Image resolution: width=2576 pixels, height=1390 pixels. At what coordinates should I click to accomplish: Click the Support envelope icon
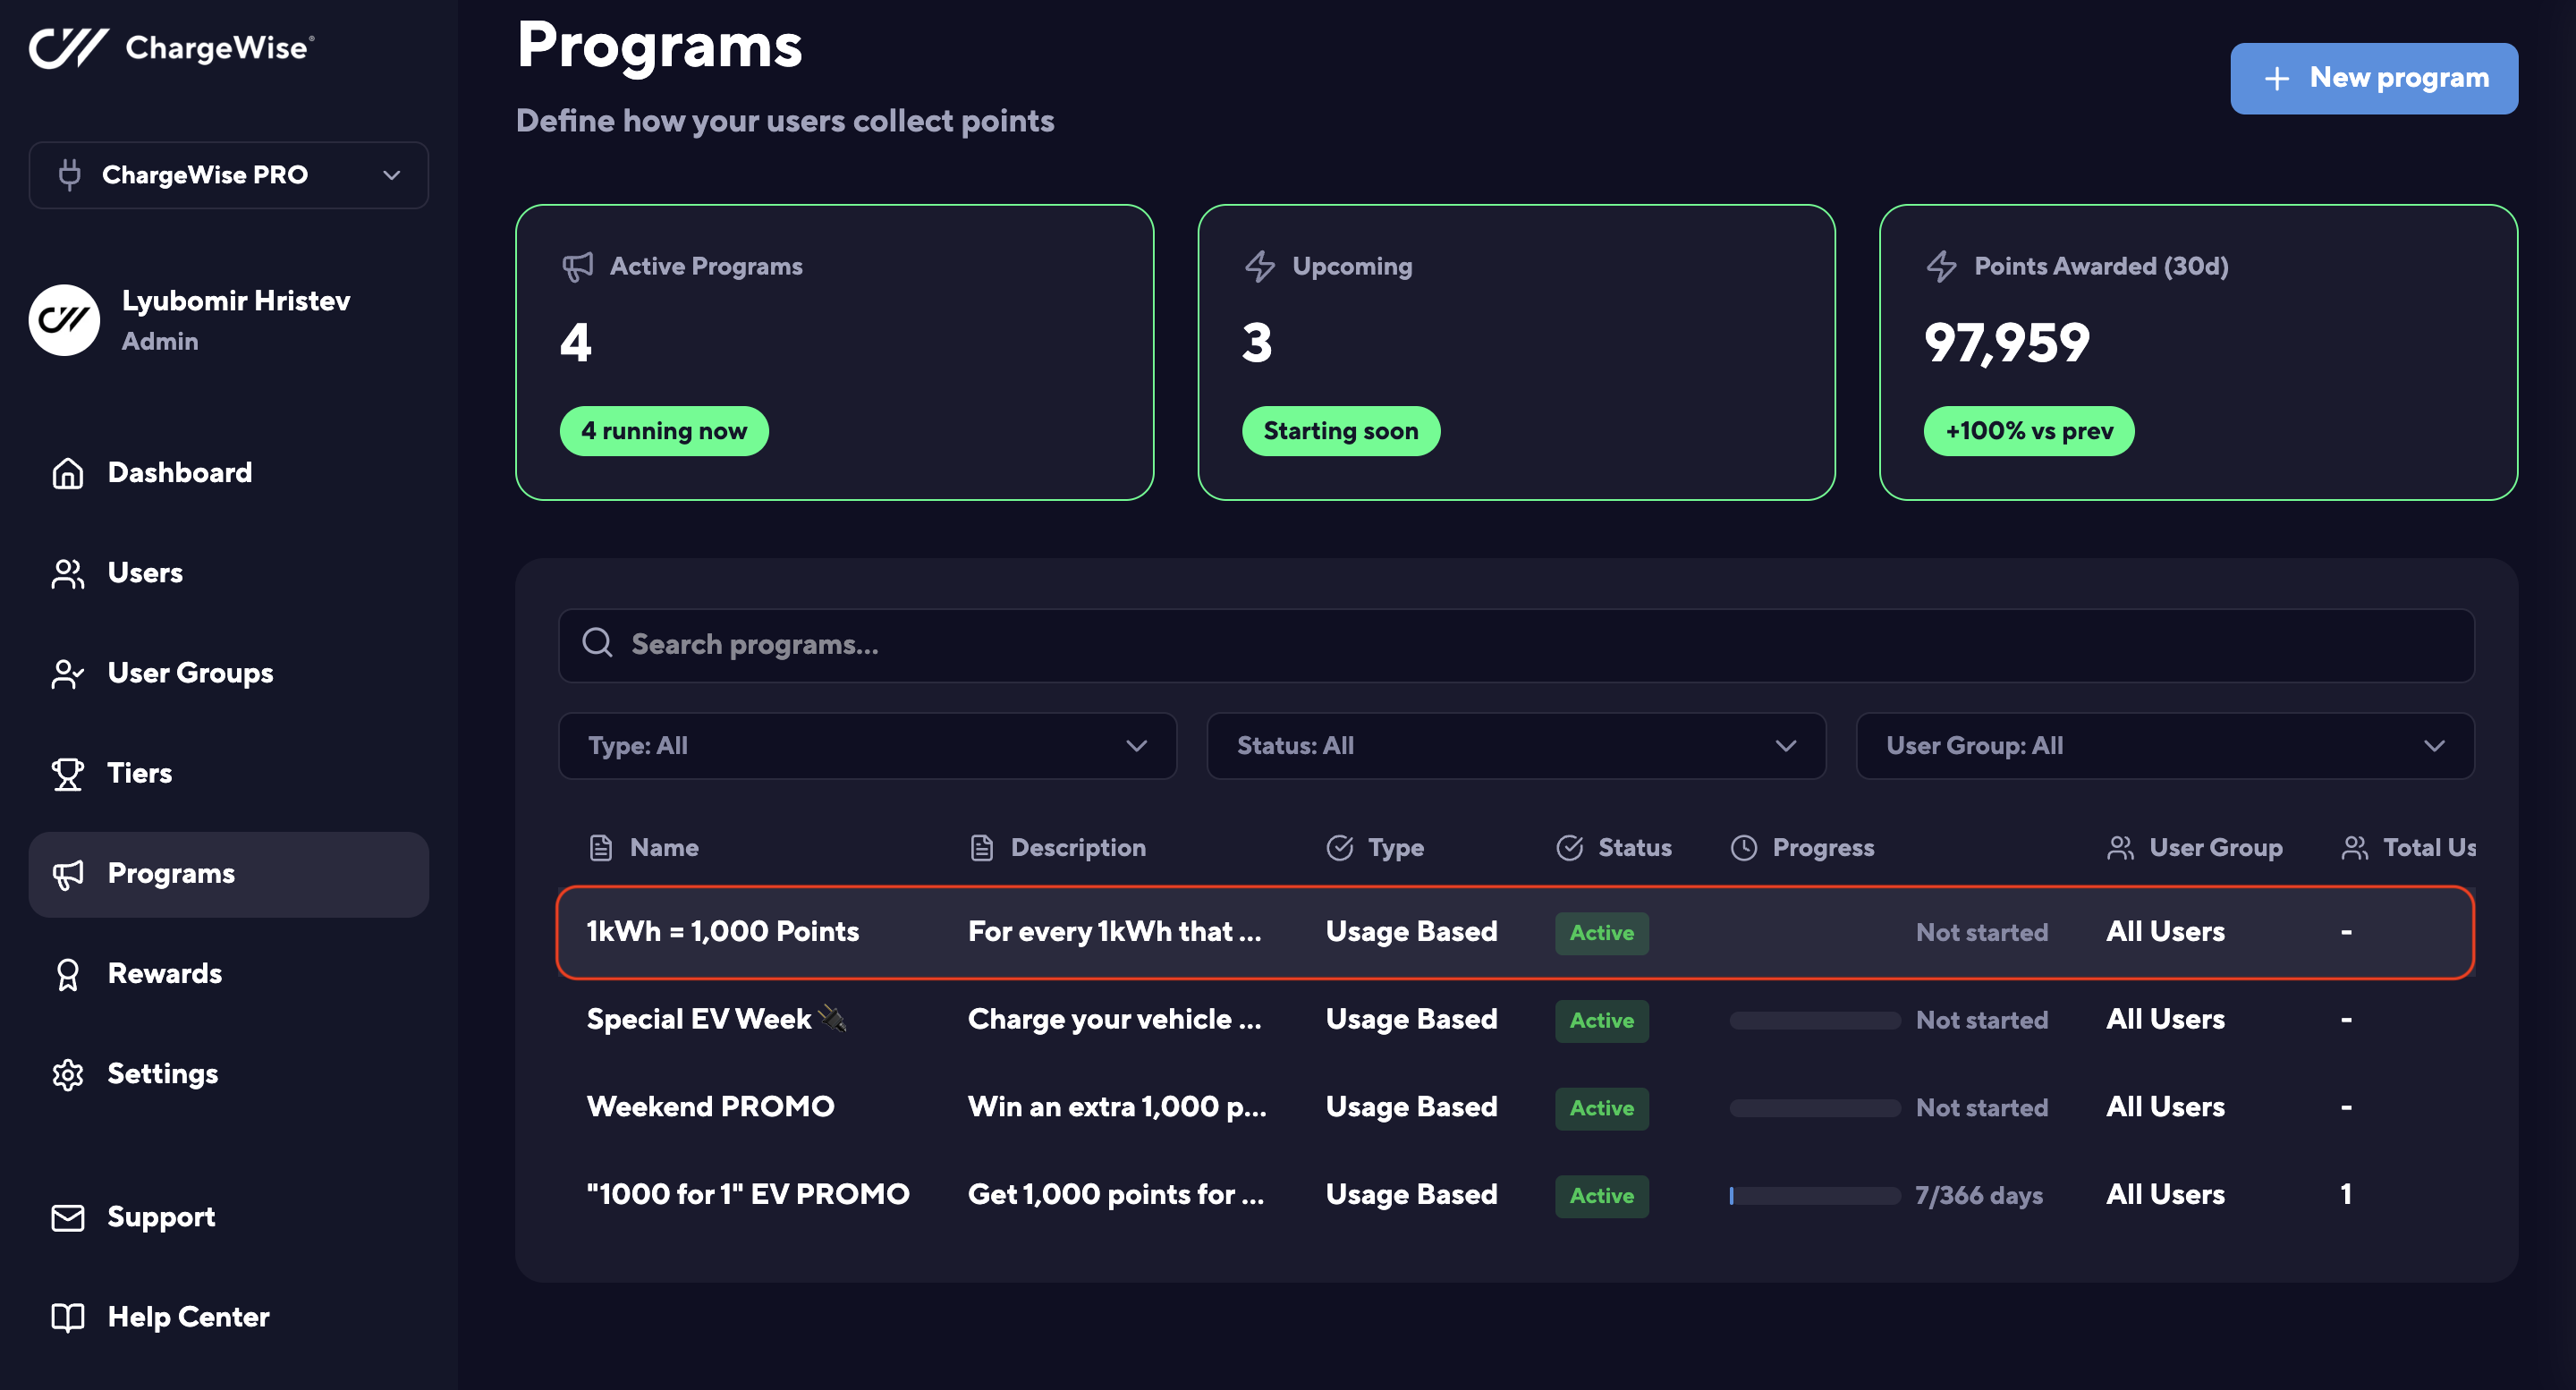[67, 1217]
